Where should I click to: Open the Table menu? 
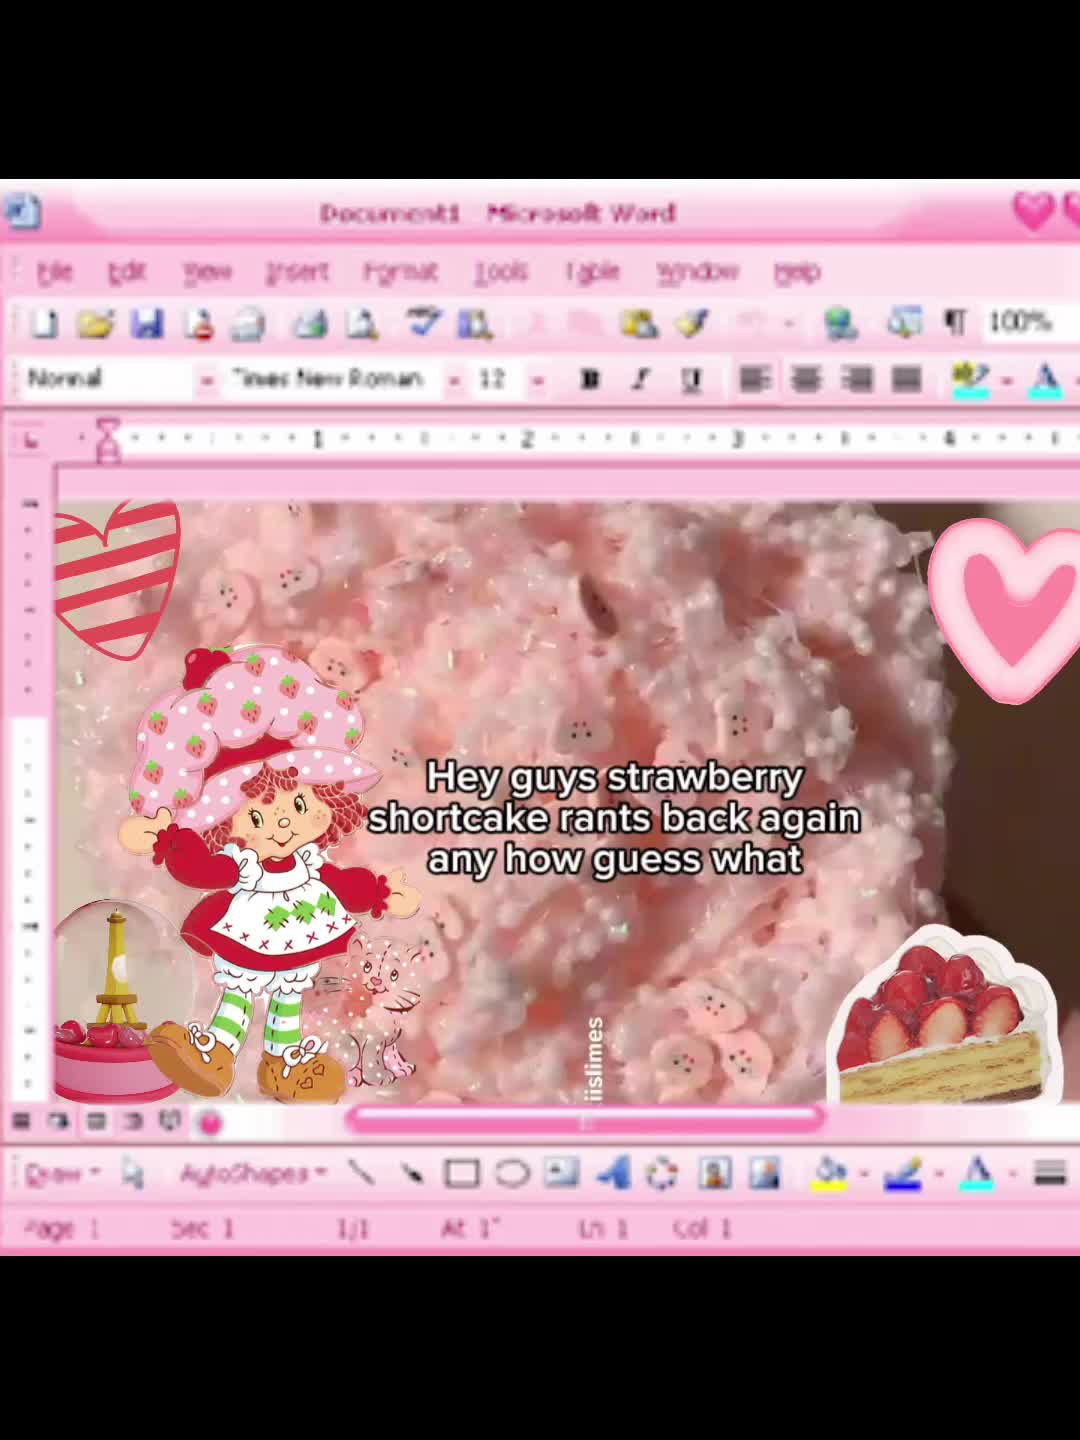pos(592,271)
